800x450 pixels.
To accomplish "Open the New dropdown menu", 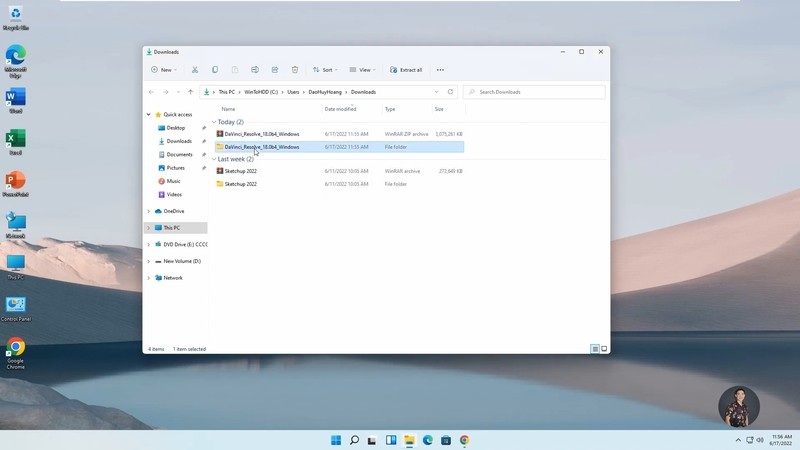I will 164,70.
